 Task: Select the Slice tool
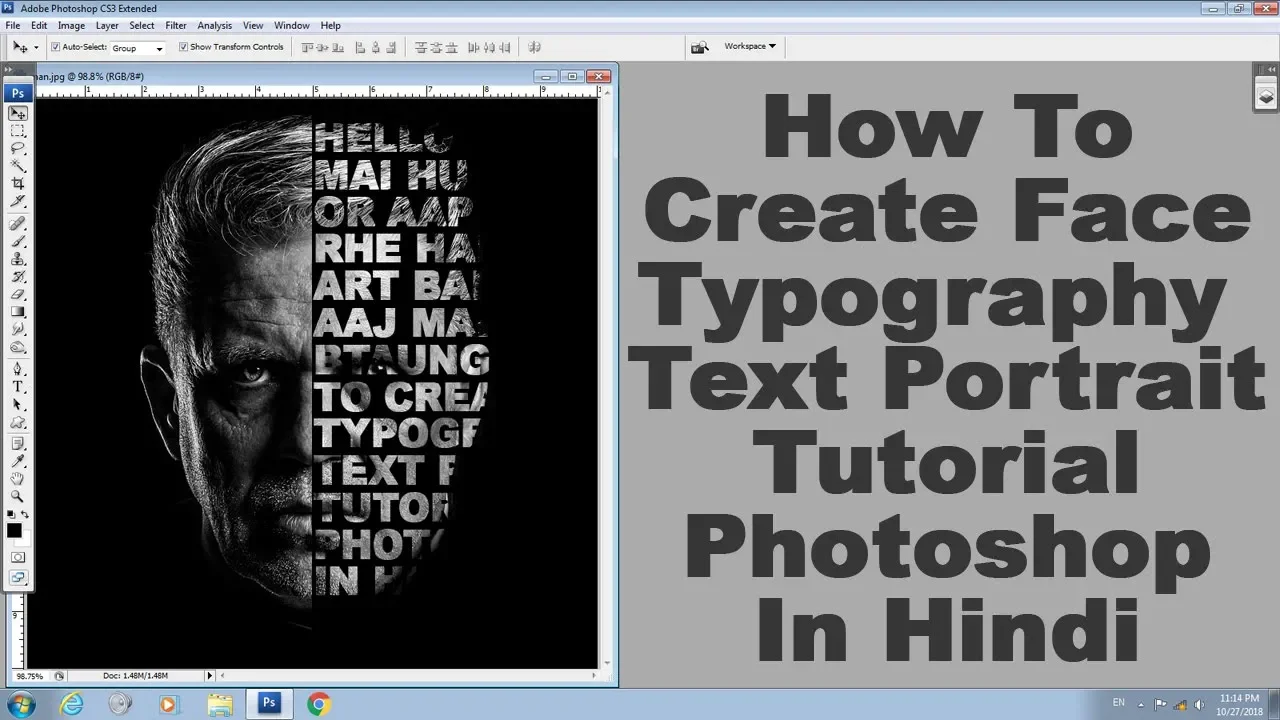point(18,201)
